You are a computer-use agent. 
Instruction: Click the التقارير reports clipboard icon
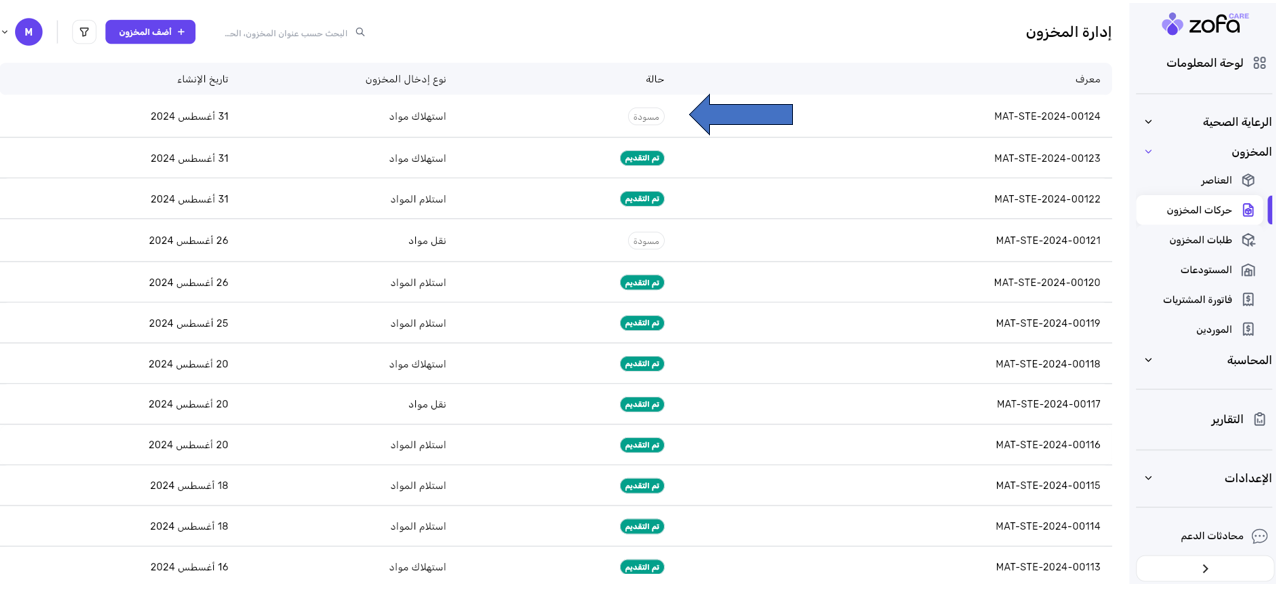(x=1259, y=419)
